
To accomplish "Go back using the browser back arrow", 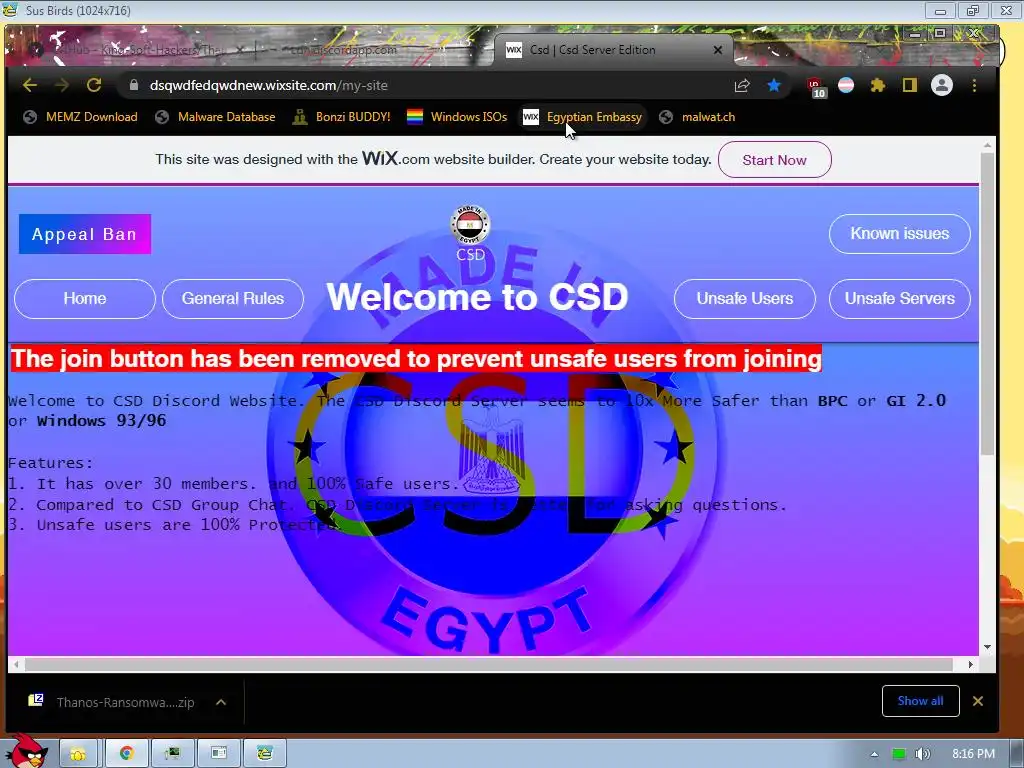I will point(29,85).
